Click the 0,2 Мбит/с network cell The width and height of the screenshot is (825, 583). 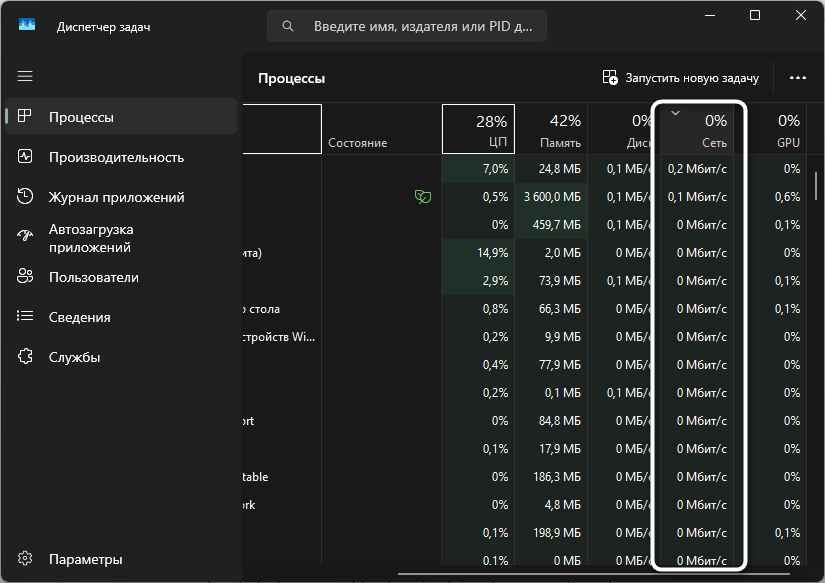(x=697, y=168)
